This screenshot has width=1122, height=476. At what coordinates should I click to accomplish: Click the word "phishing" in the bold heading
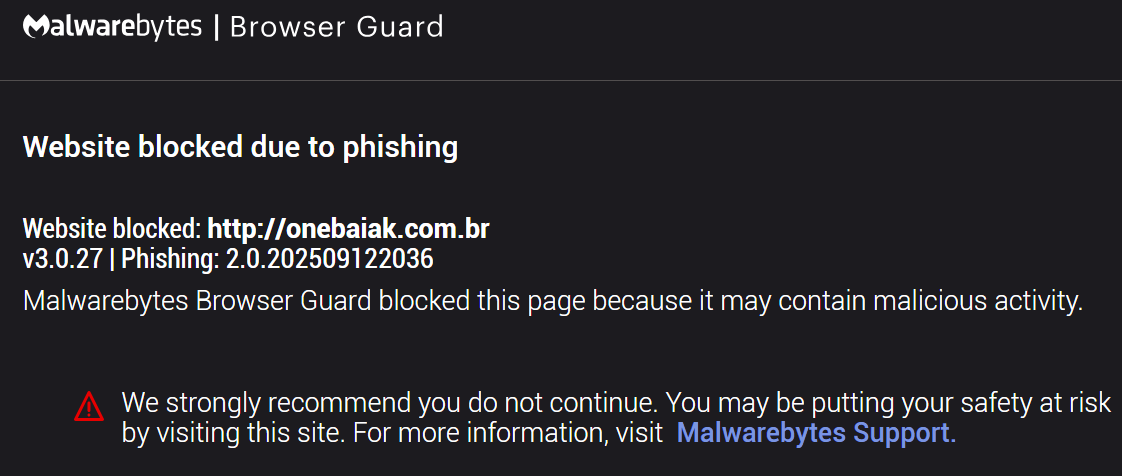pyautogui.click(x=400, y=148)
